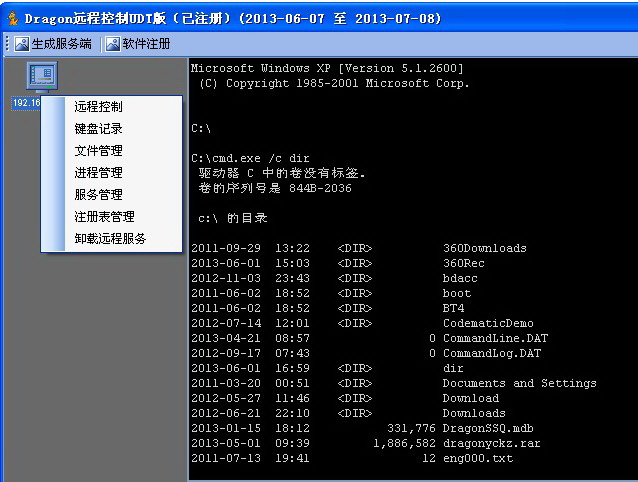Screen dimensions: 638x482
Task: Click the eng000.txt file name
Action: point(478,459)
